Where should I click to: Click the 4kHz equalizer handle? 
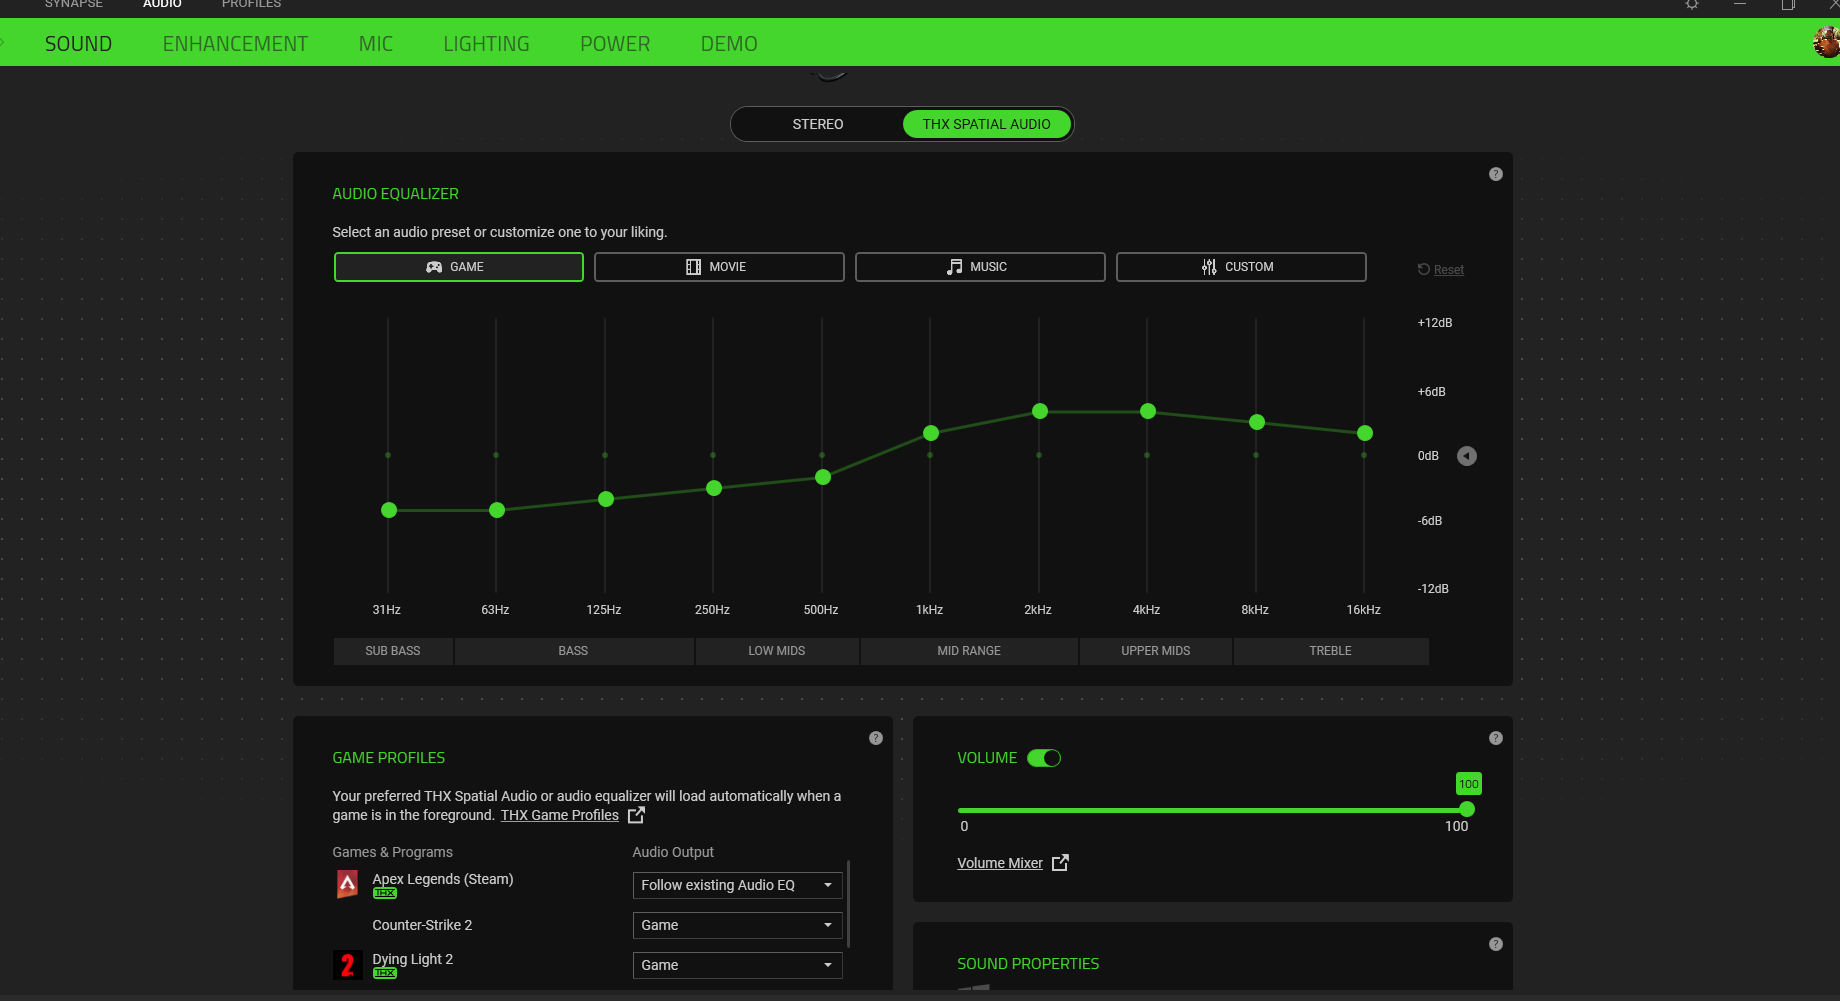point(1148,411)
